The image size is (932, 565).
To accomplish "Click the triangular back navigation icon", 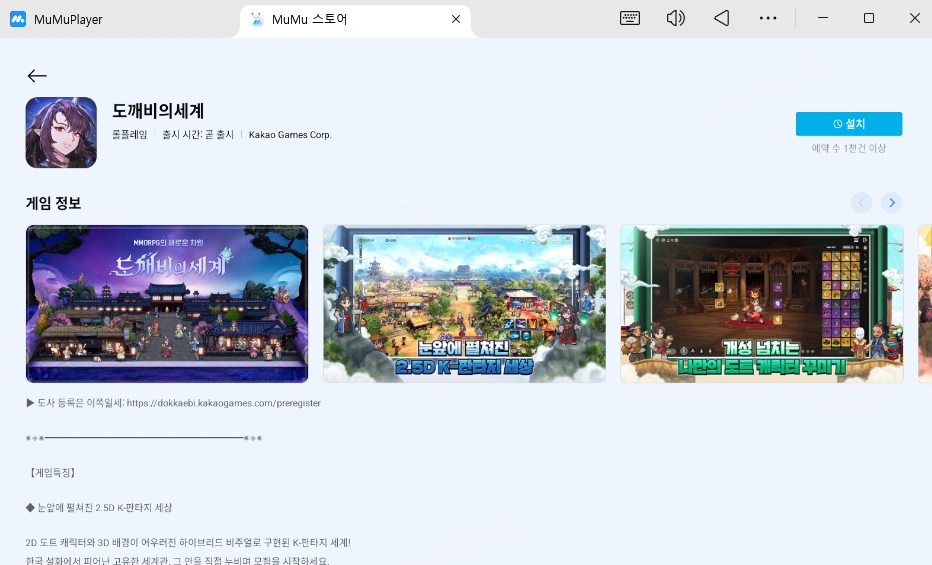I will click(722, 18).
